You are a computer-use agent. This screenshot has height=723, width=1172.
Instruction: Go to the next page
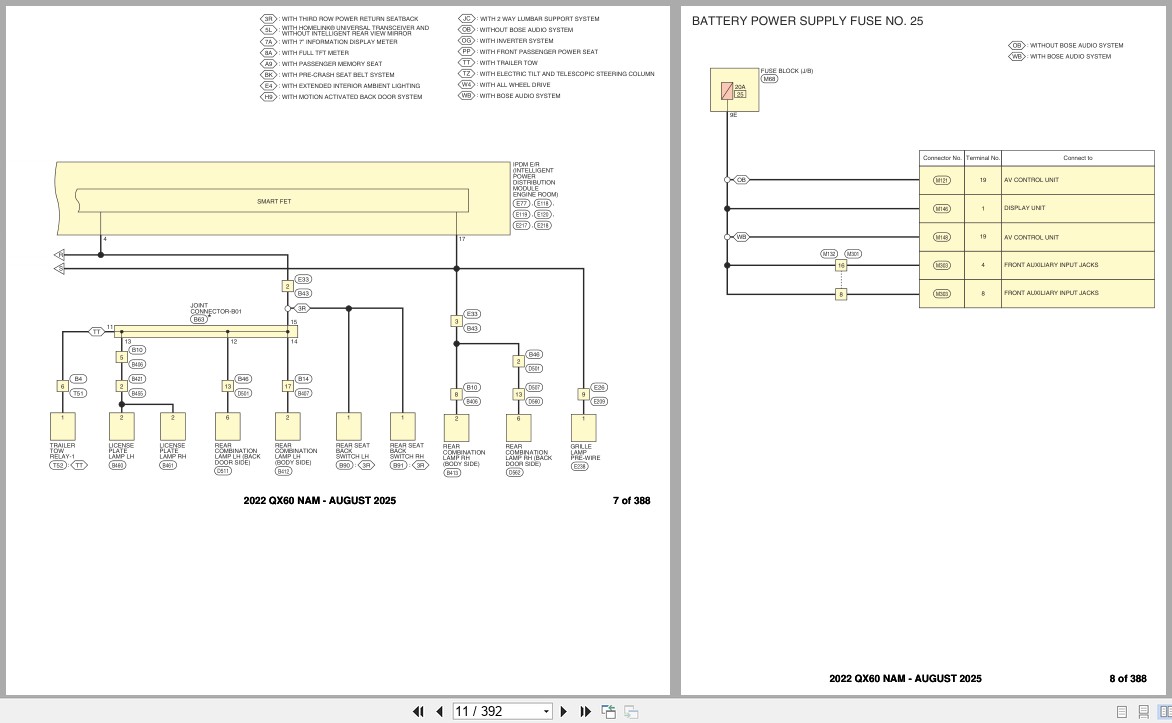564,712
